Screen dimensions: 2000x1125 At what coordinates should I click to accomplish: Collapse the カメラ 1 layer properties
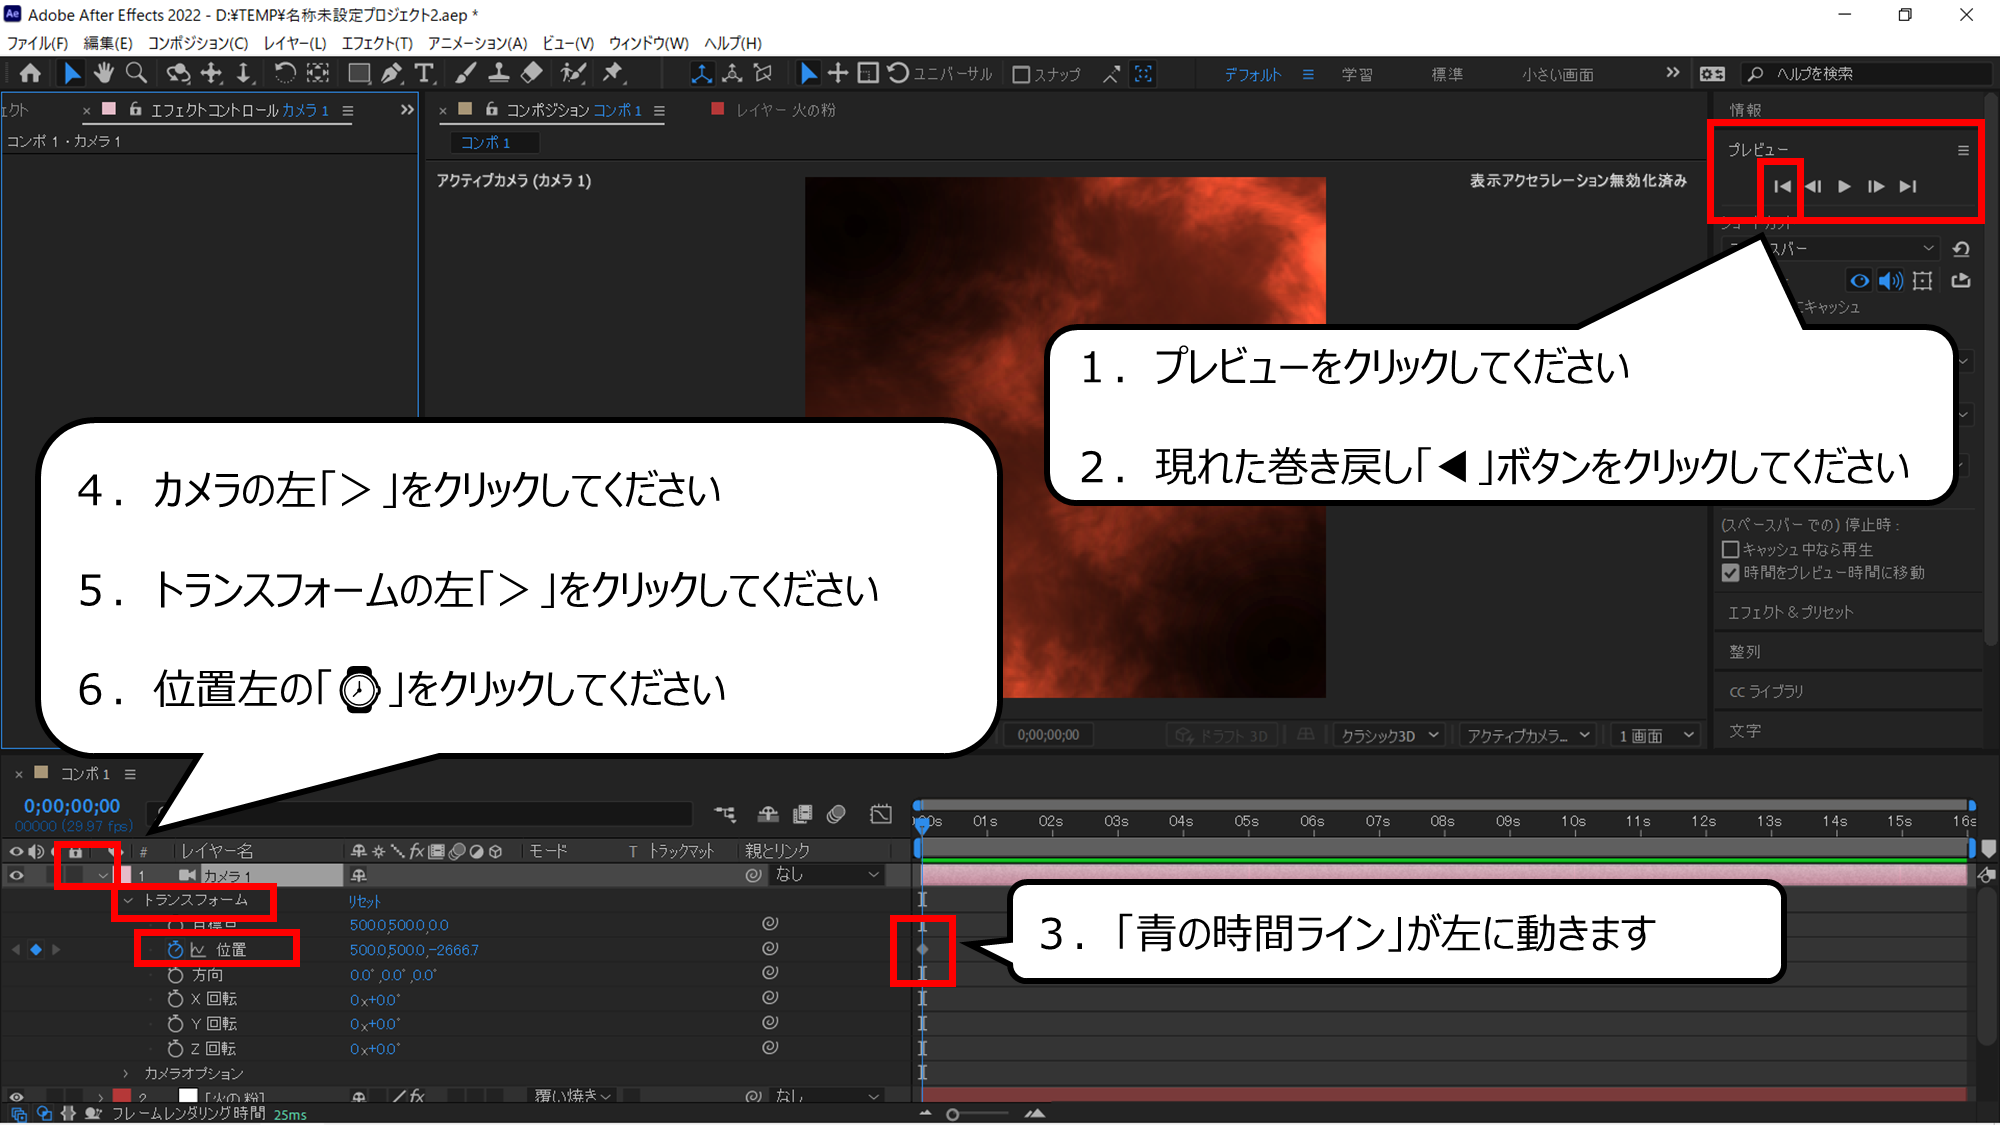tap(103, 875)
